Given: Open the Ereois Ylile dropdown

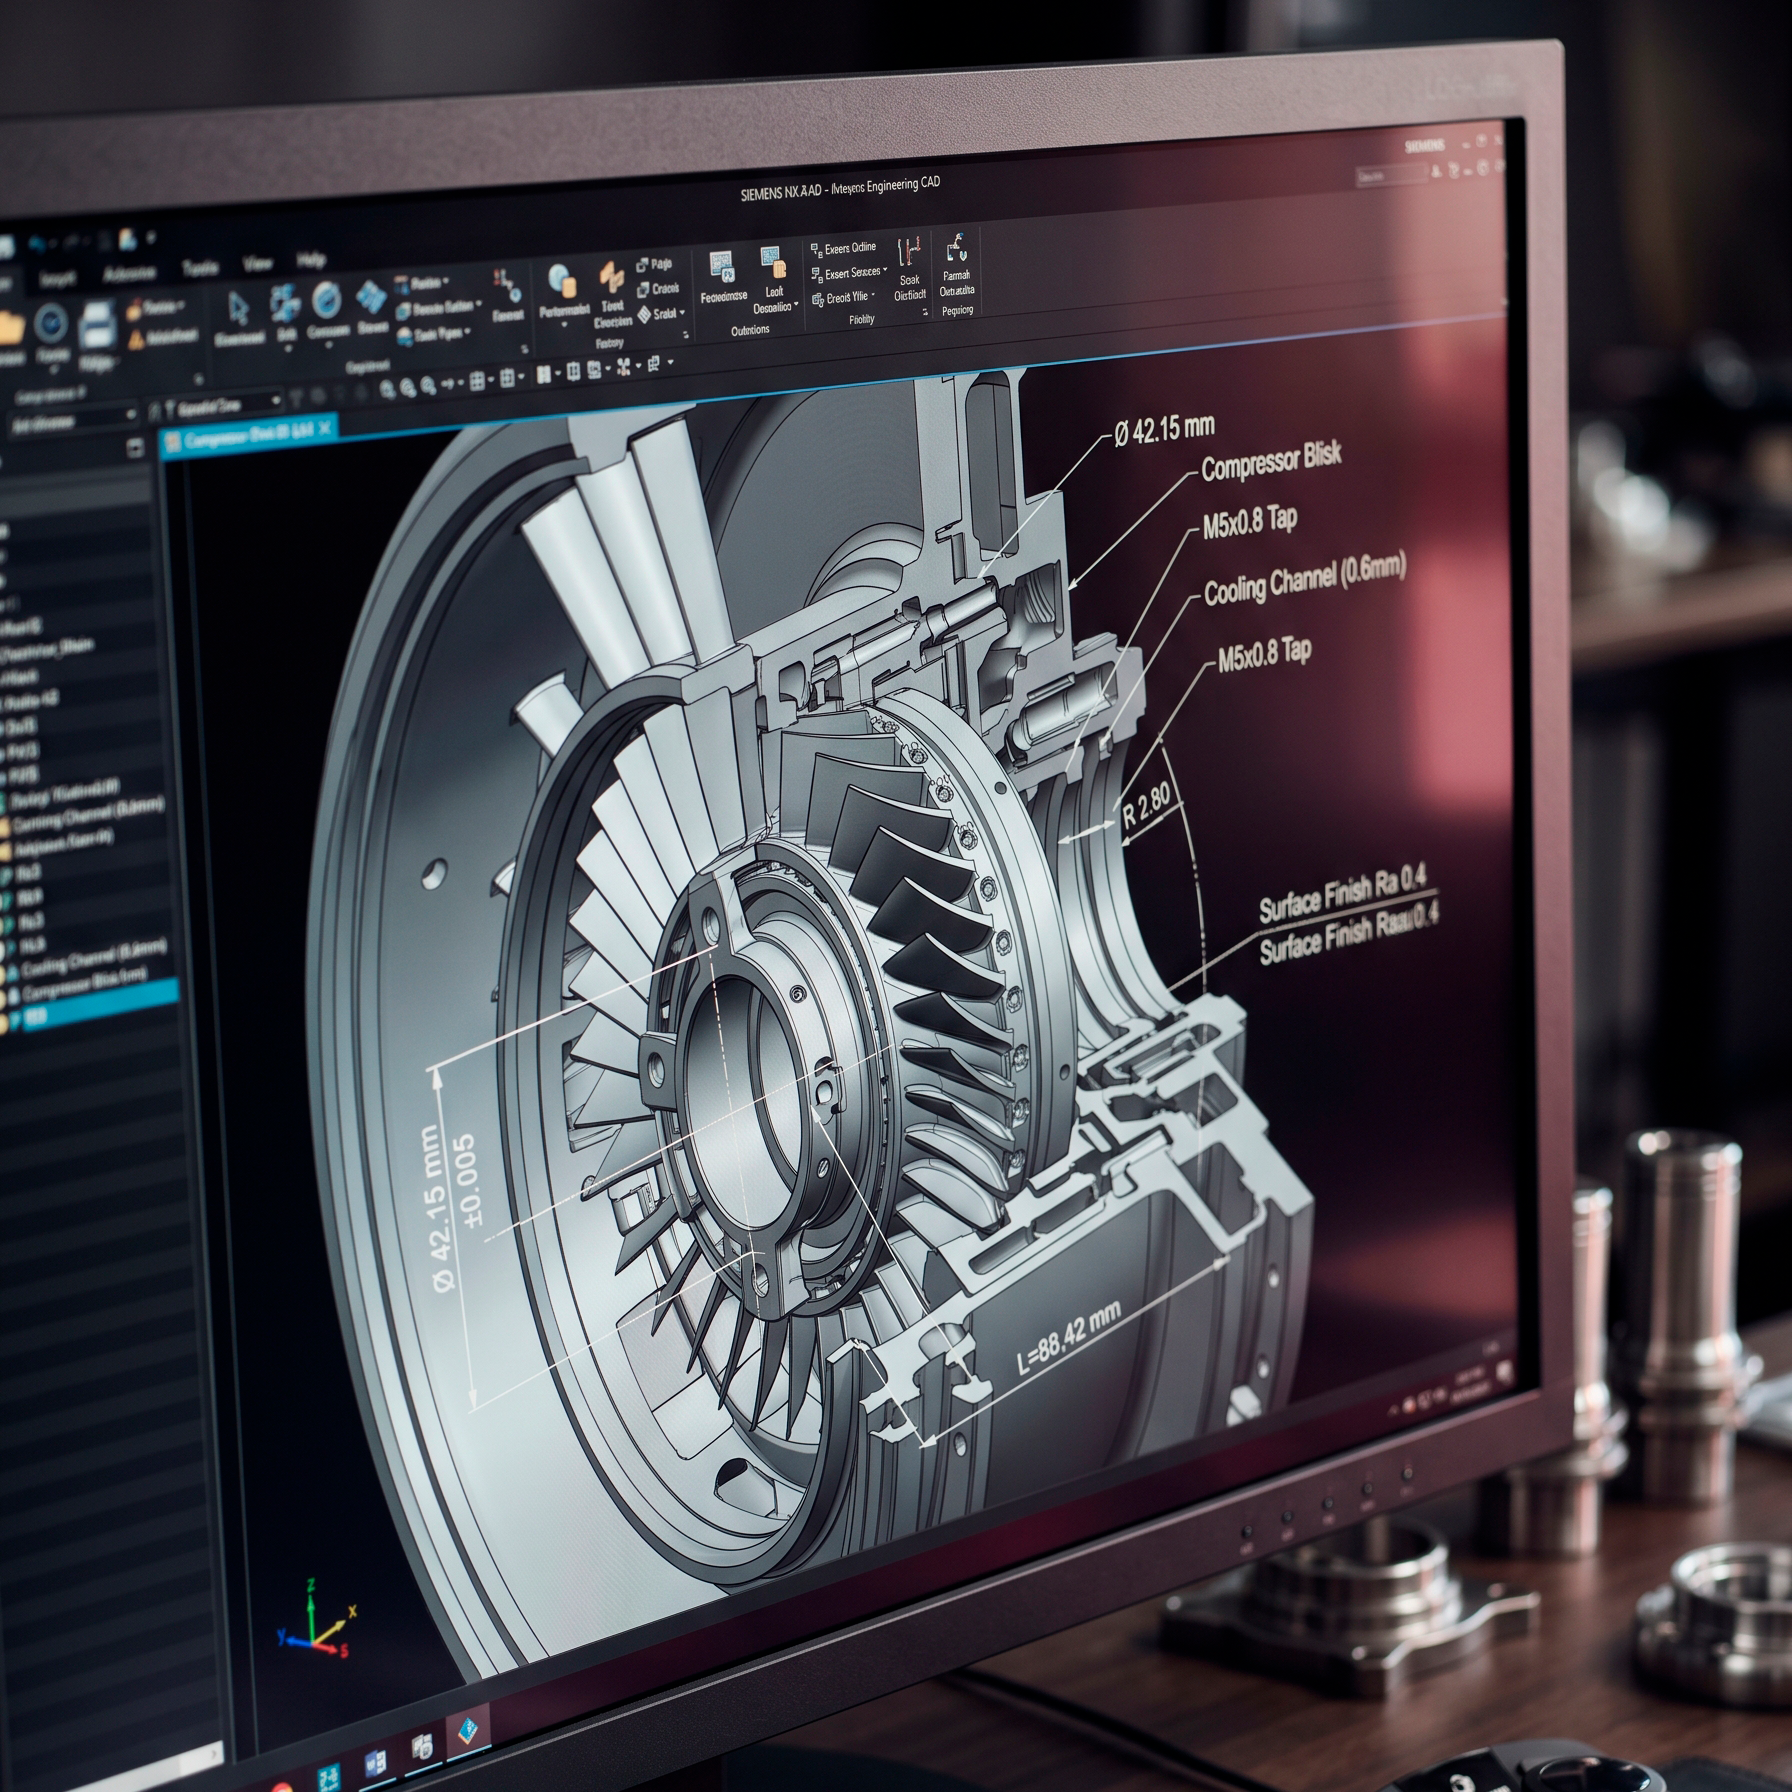Looking at the screenshot, I should click(x=844, y=297).
